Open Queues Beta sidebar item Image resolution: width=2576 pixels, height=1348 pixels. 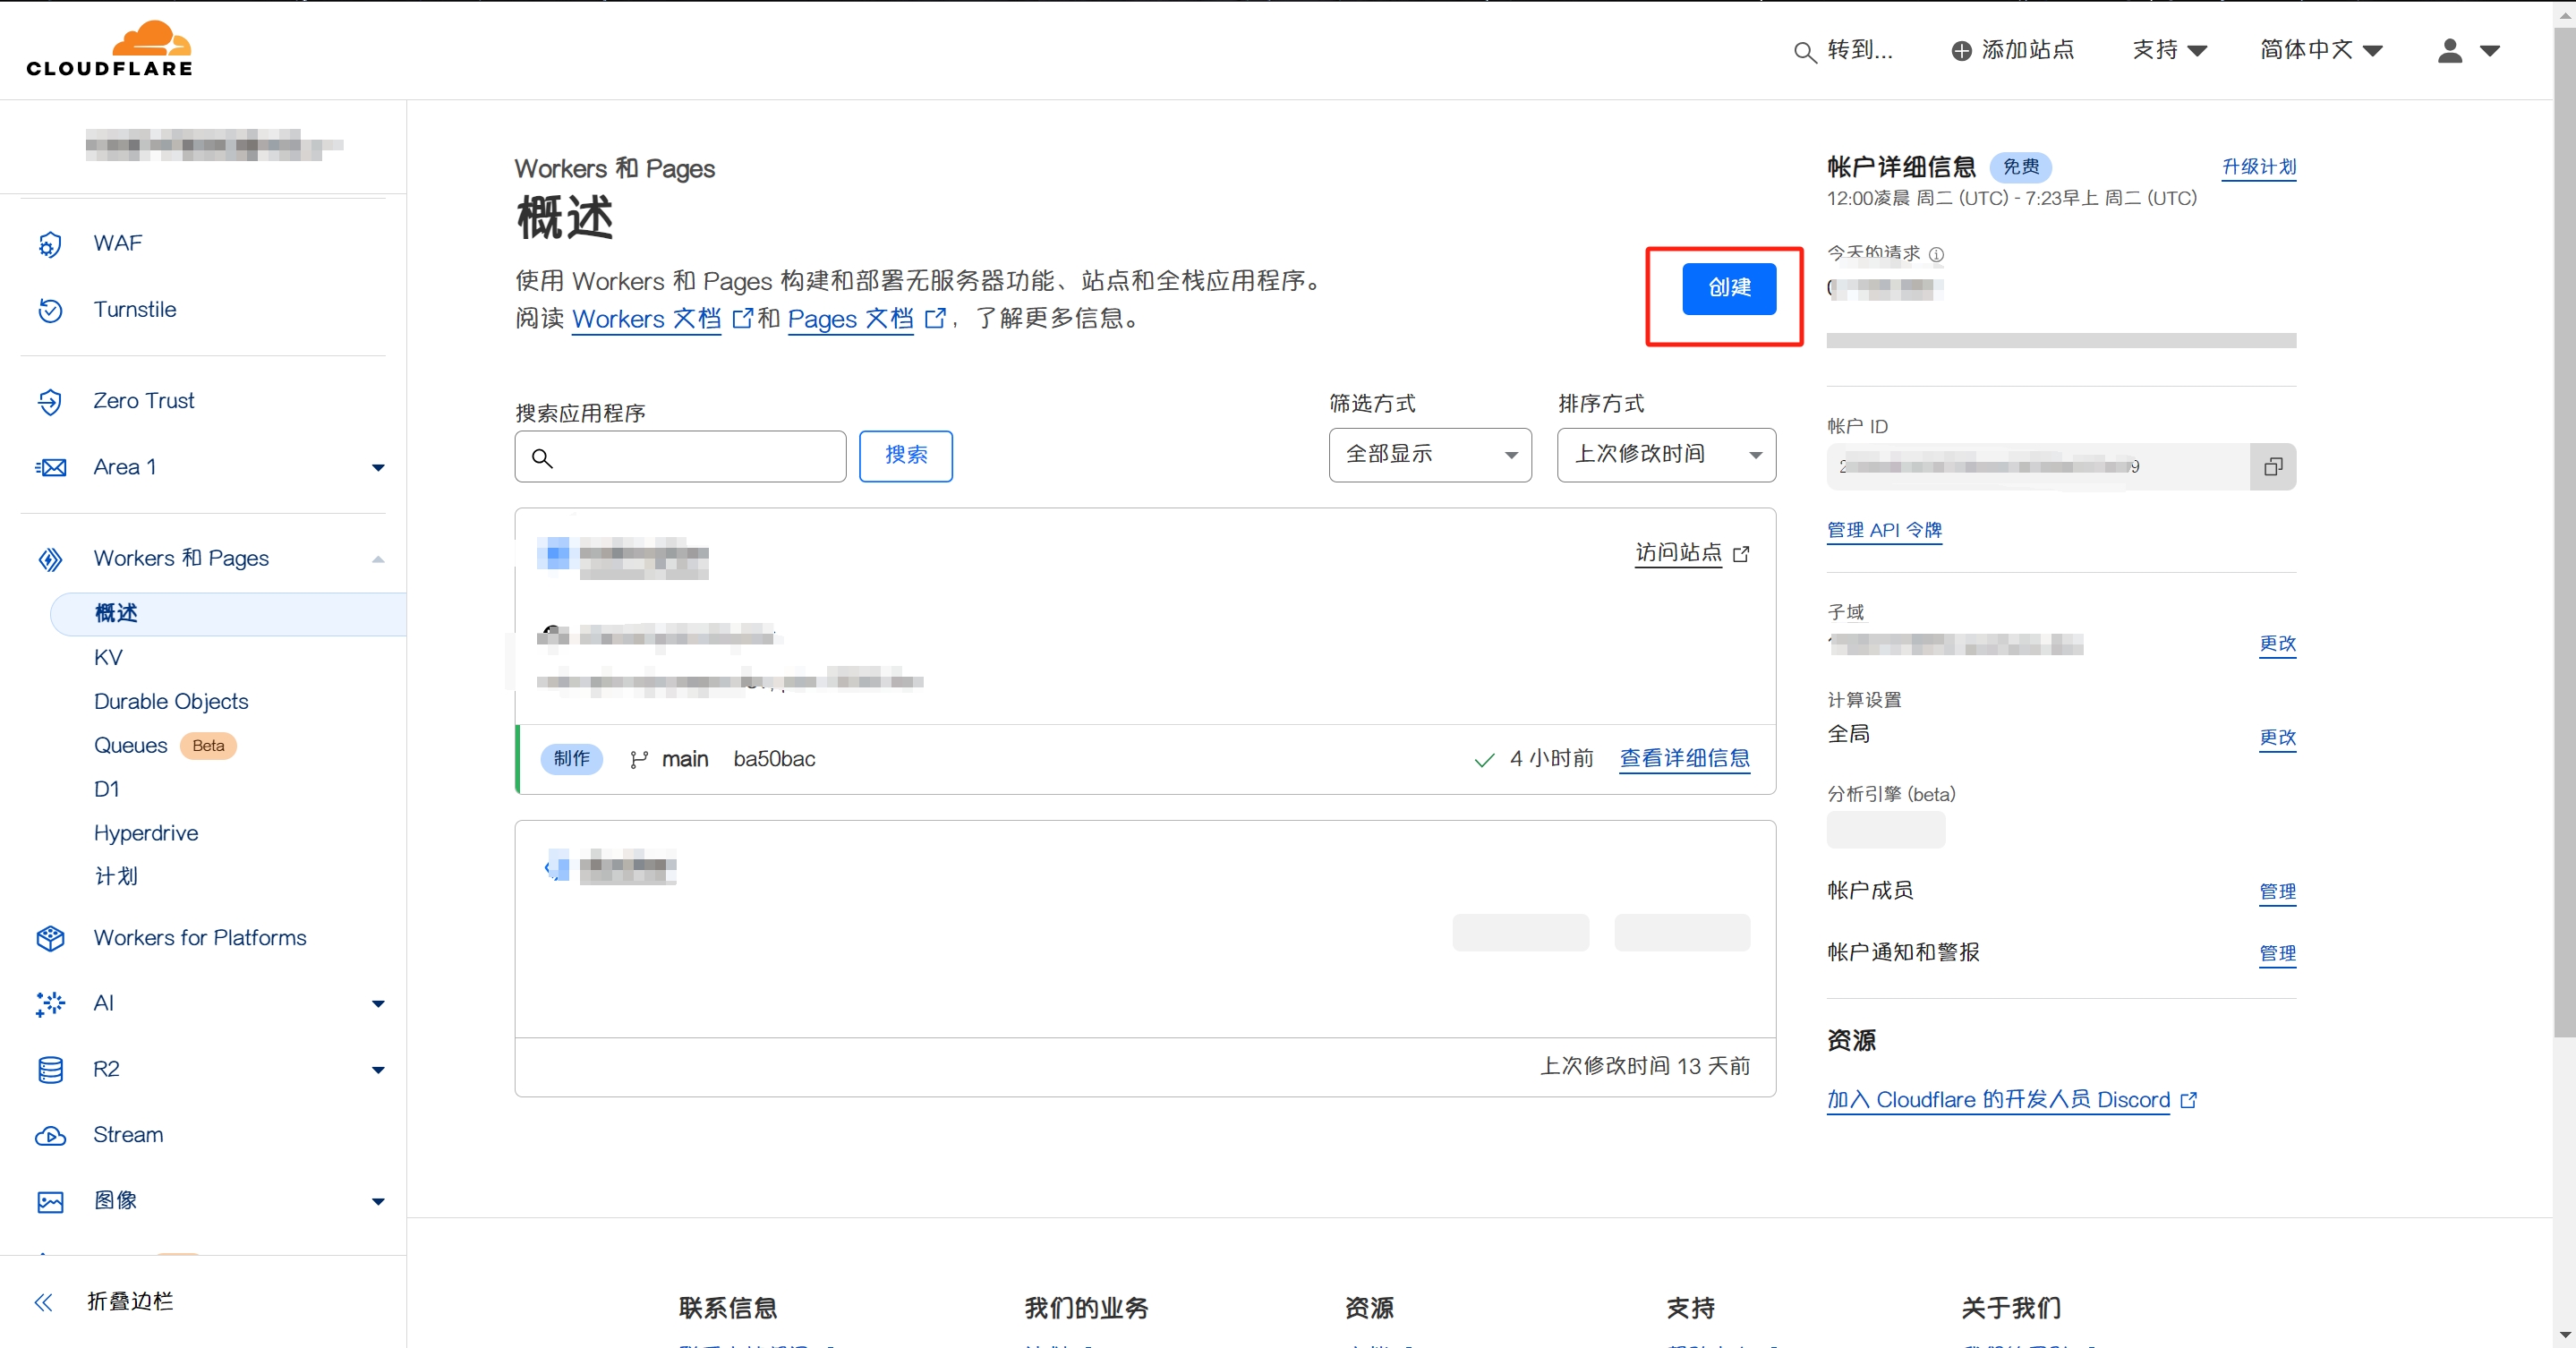(x=164, y=746)
